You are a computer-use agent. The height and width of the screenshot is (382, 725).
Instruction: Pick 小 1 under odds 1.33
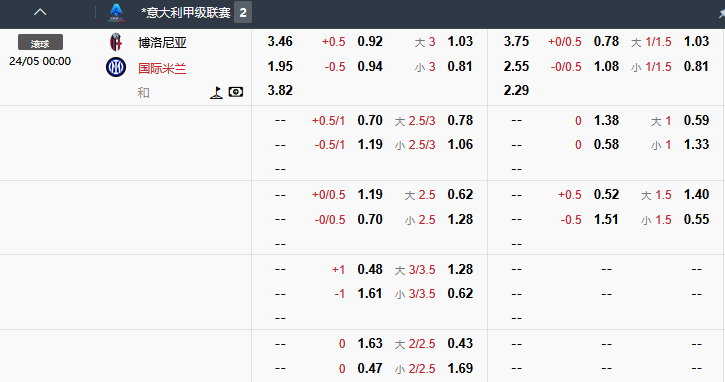click(x=696, y=144)
